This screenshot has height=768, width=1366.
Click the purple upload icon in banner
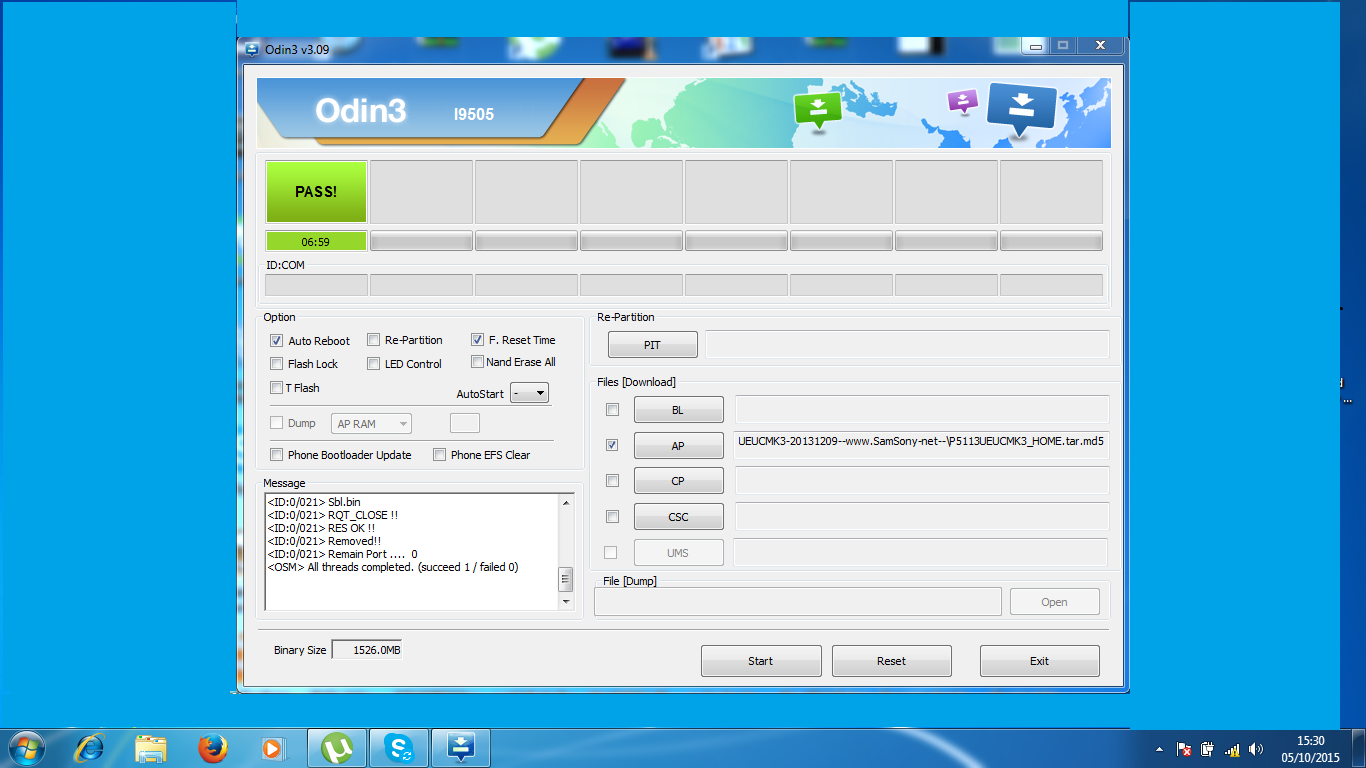tap(963, 101)
